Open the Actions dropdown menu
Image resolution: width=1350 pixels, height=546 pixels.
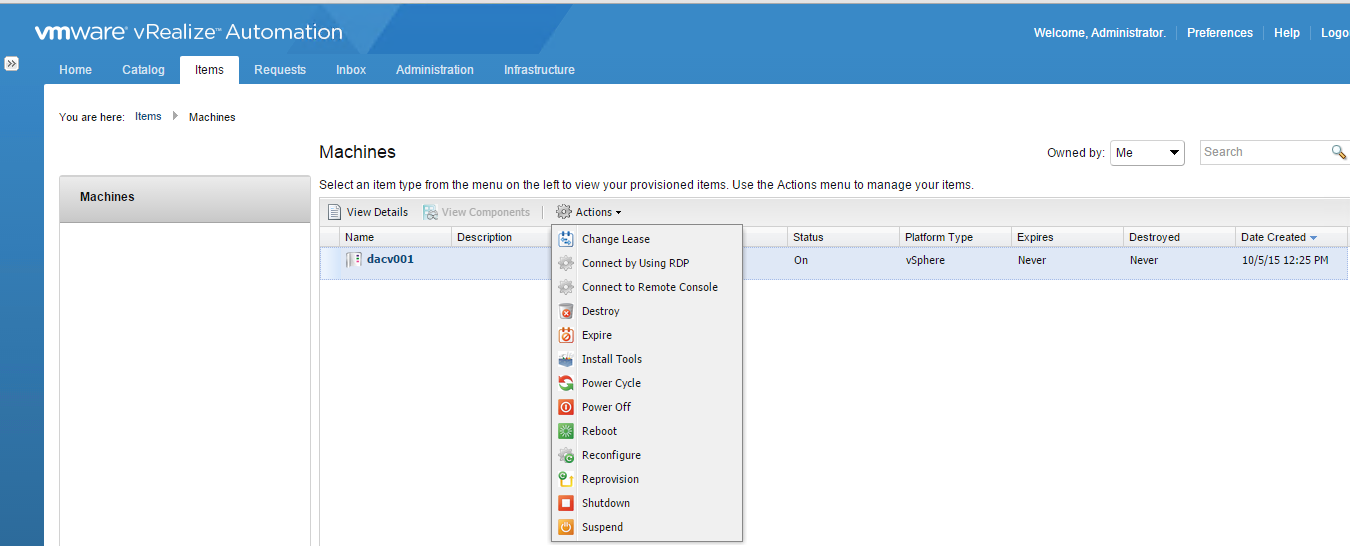pos(589,212)
